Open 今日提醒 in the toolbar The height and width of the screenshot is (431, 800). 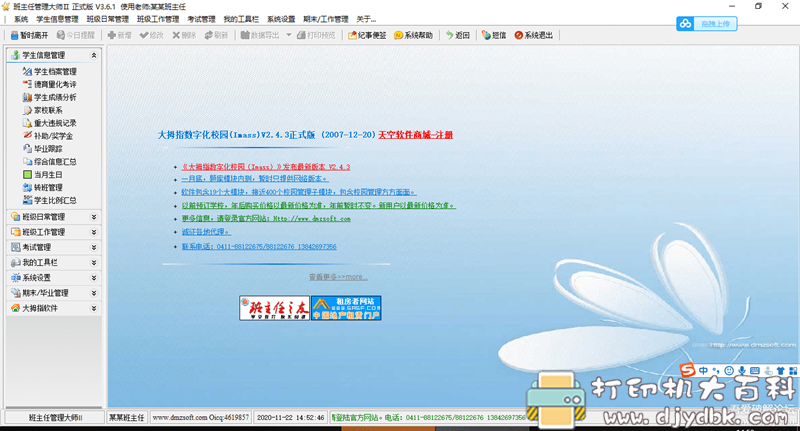[x=76, y=35]
